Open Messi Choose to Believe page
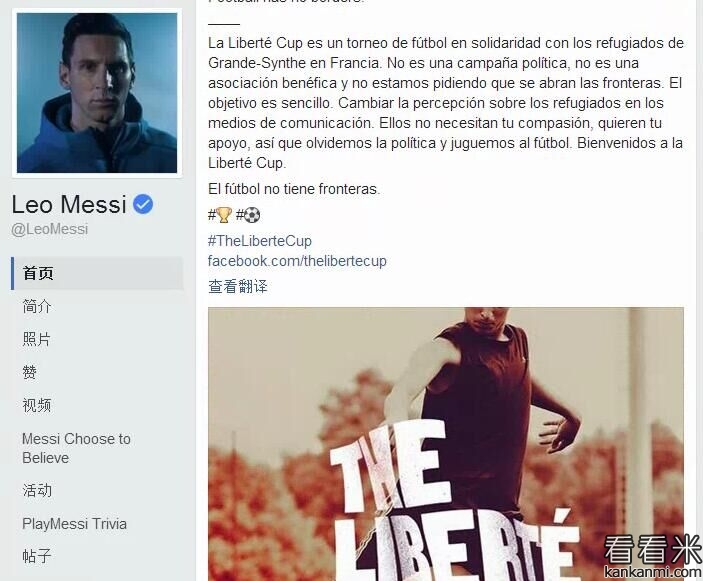Viewport: 703px width, 581px height. tap(76, 448)
